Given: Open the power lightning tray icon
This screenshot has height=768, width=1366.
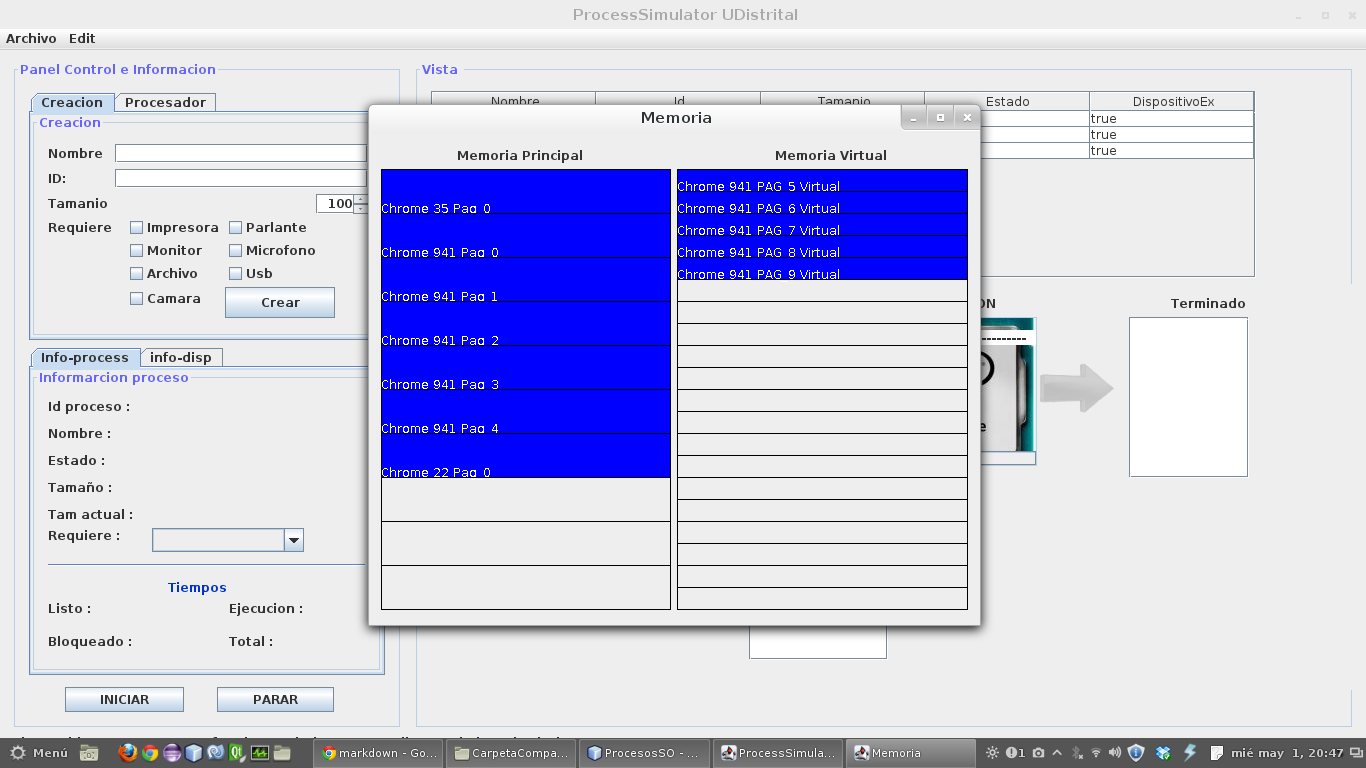Looking at the screenshot, I should pyautogui.click(x=1190, y=753).
